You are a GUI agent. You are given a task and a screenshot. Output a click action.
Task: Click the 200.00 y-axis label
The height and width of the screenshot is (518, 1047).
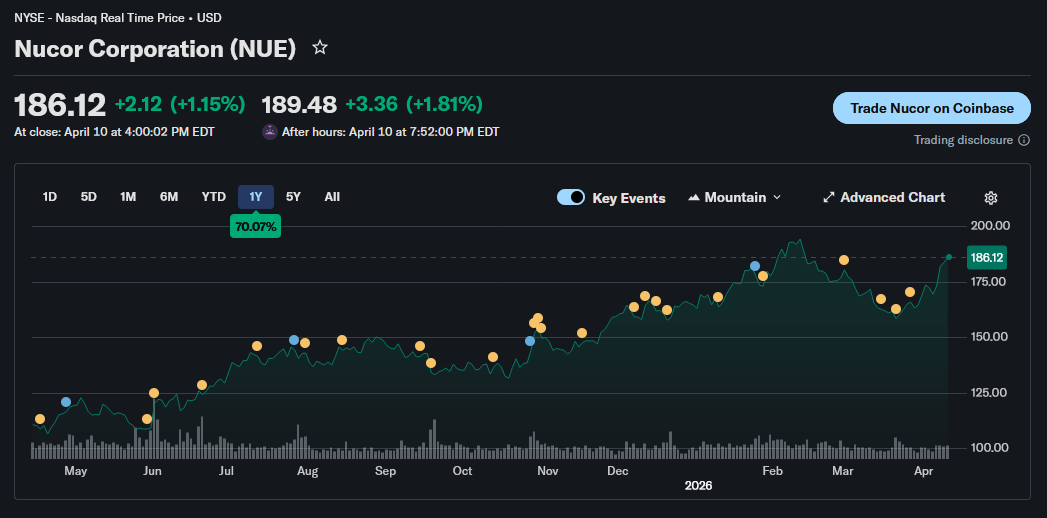pyautogui.click(x=991, y=226)
